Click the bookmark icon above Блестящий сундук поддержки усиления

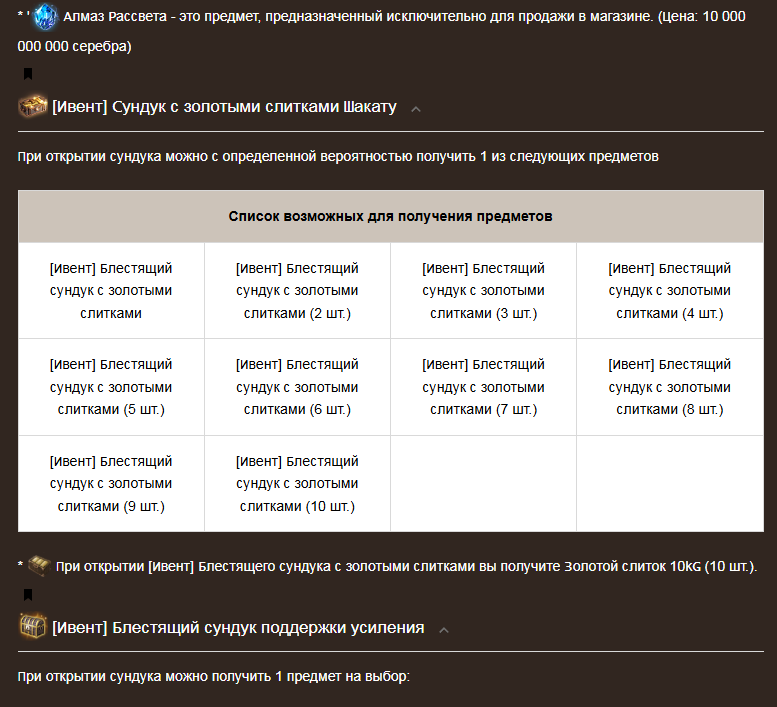(x=28, y=595)
